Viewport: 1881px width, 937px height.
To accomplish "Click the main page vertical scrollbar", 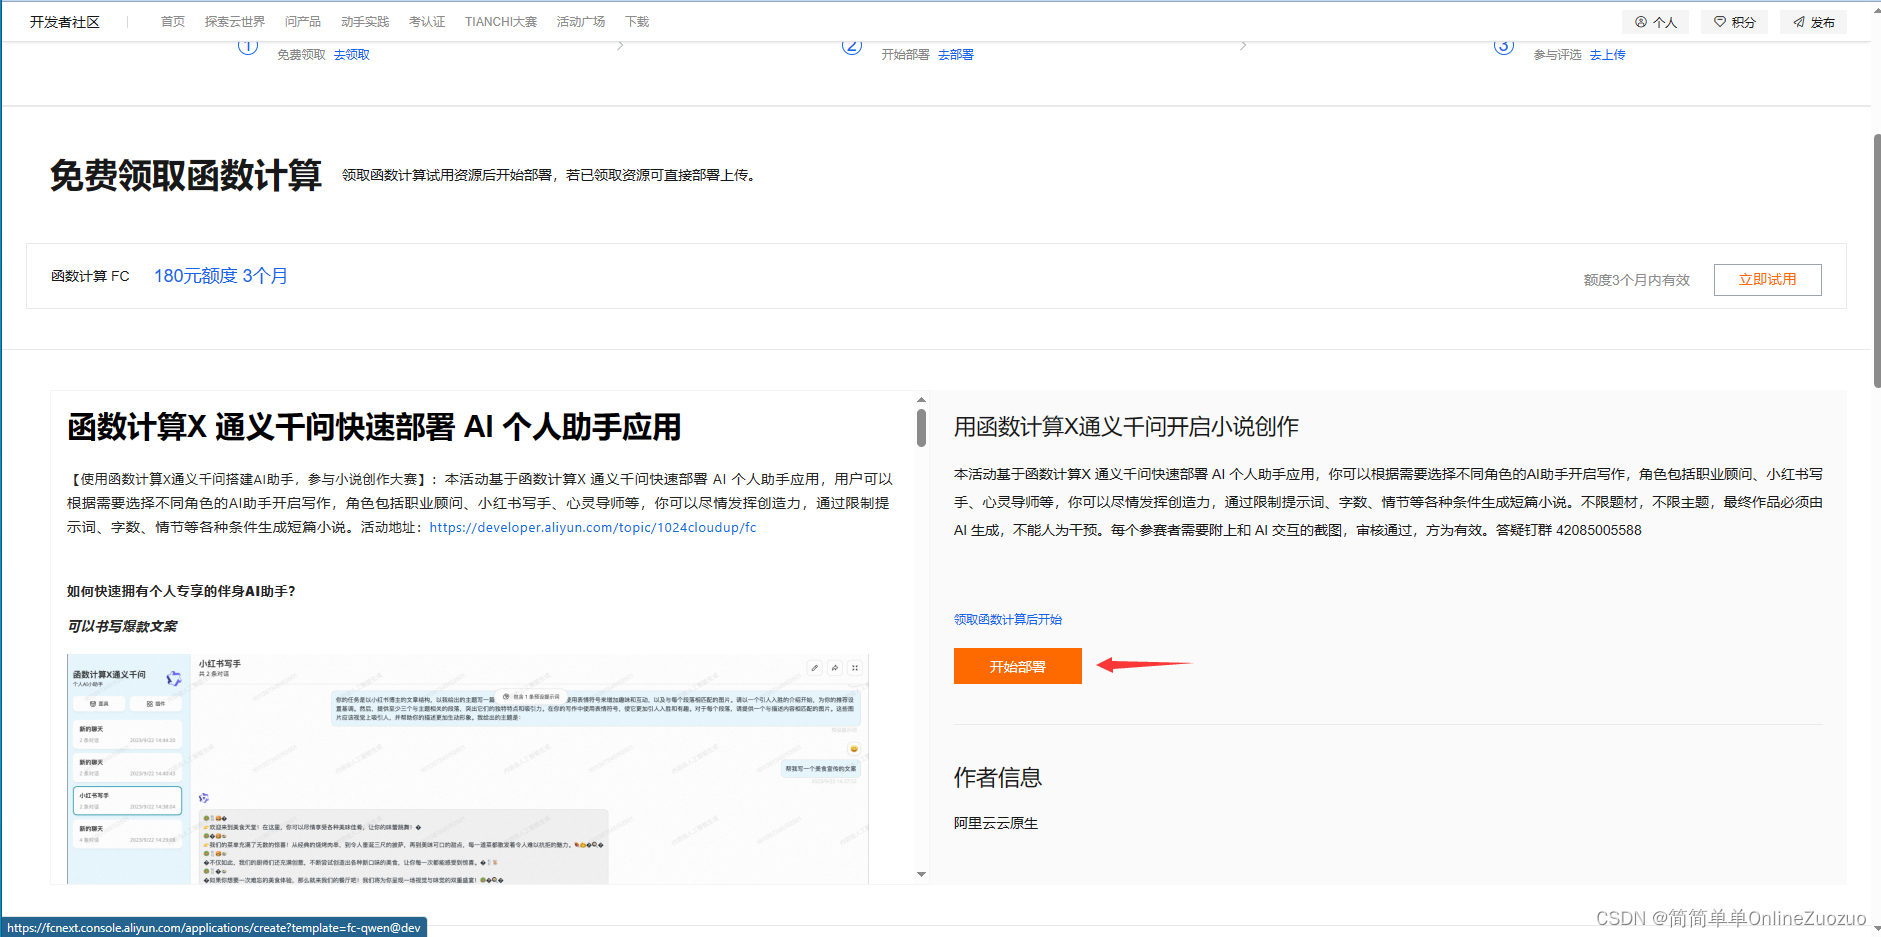I will click(x=1876, y=260).
